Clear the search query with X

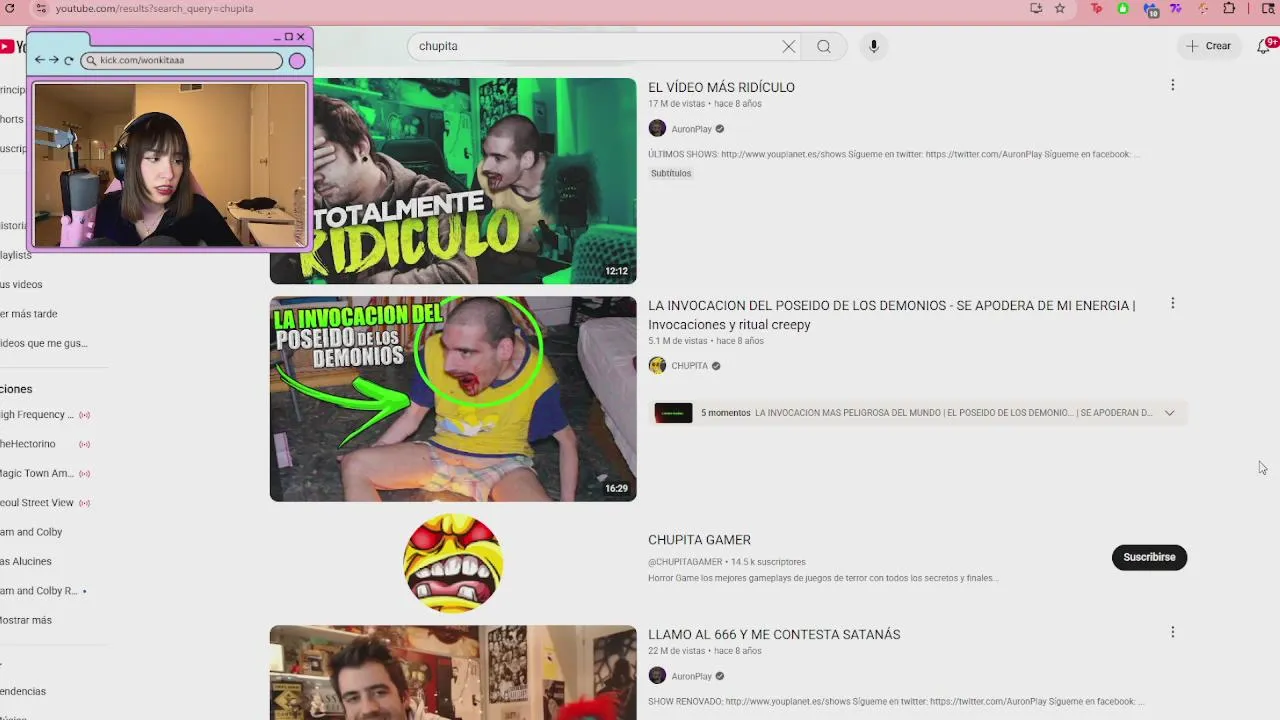789,46
